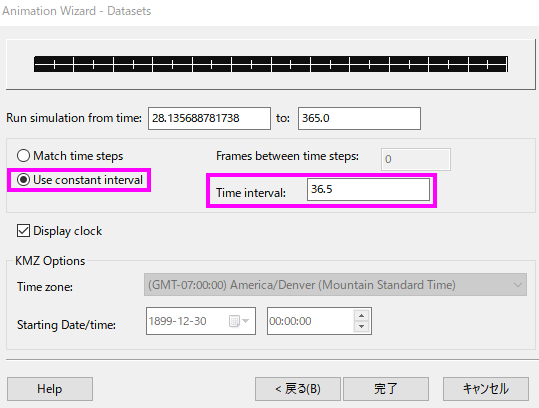
Task: Open the starting date calendar picker
Action: pyautogui.click(x=234, y=321)
